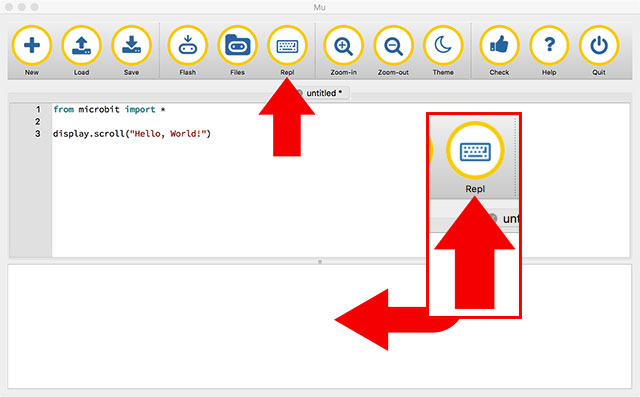Zoom out the editor text
Image resolution: width=640 pixels, height=397 pixels.
pyautogui.click(x=393, y=45)
